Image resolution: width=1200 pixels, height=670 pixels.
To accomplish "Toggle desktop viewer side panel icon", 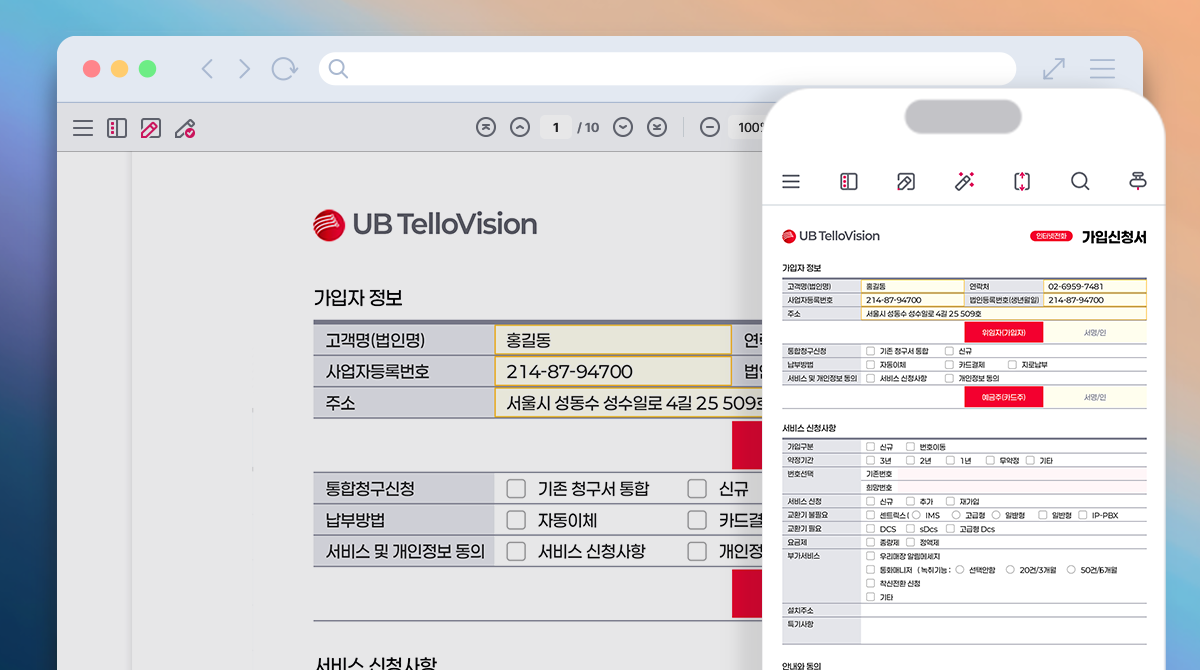I will pyautogui.click(x=117, y=128).
